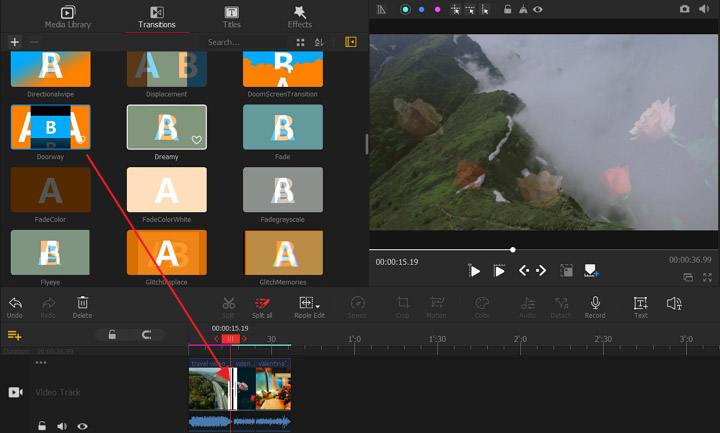Click the transitions Search field
Image resolution: width=720 pixels, height=433 pixels.
tap(245, 42)
